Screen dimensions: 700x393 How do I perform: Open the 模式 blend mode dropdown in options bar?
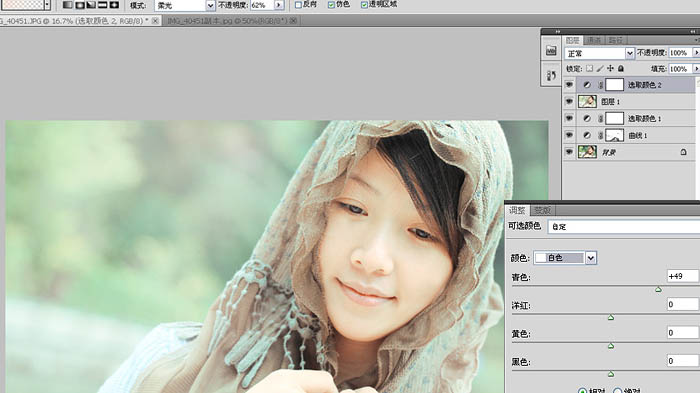pos(185,6)
